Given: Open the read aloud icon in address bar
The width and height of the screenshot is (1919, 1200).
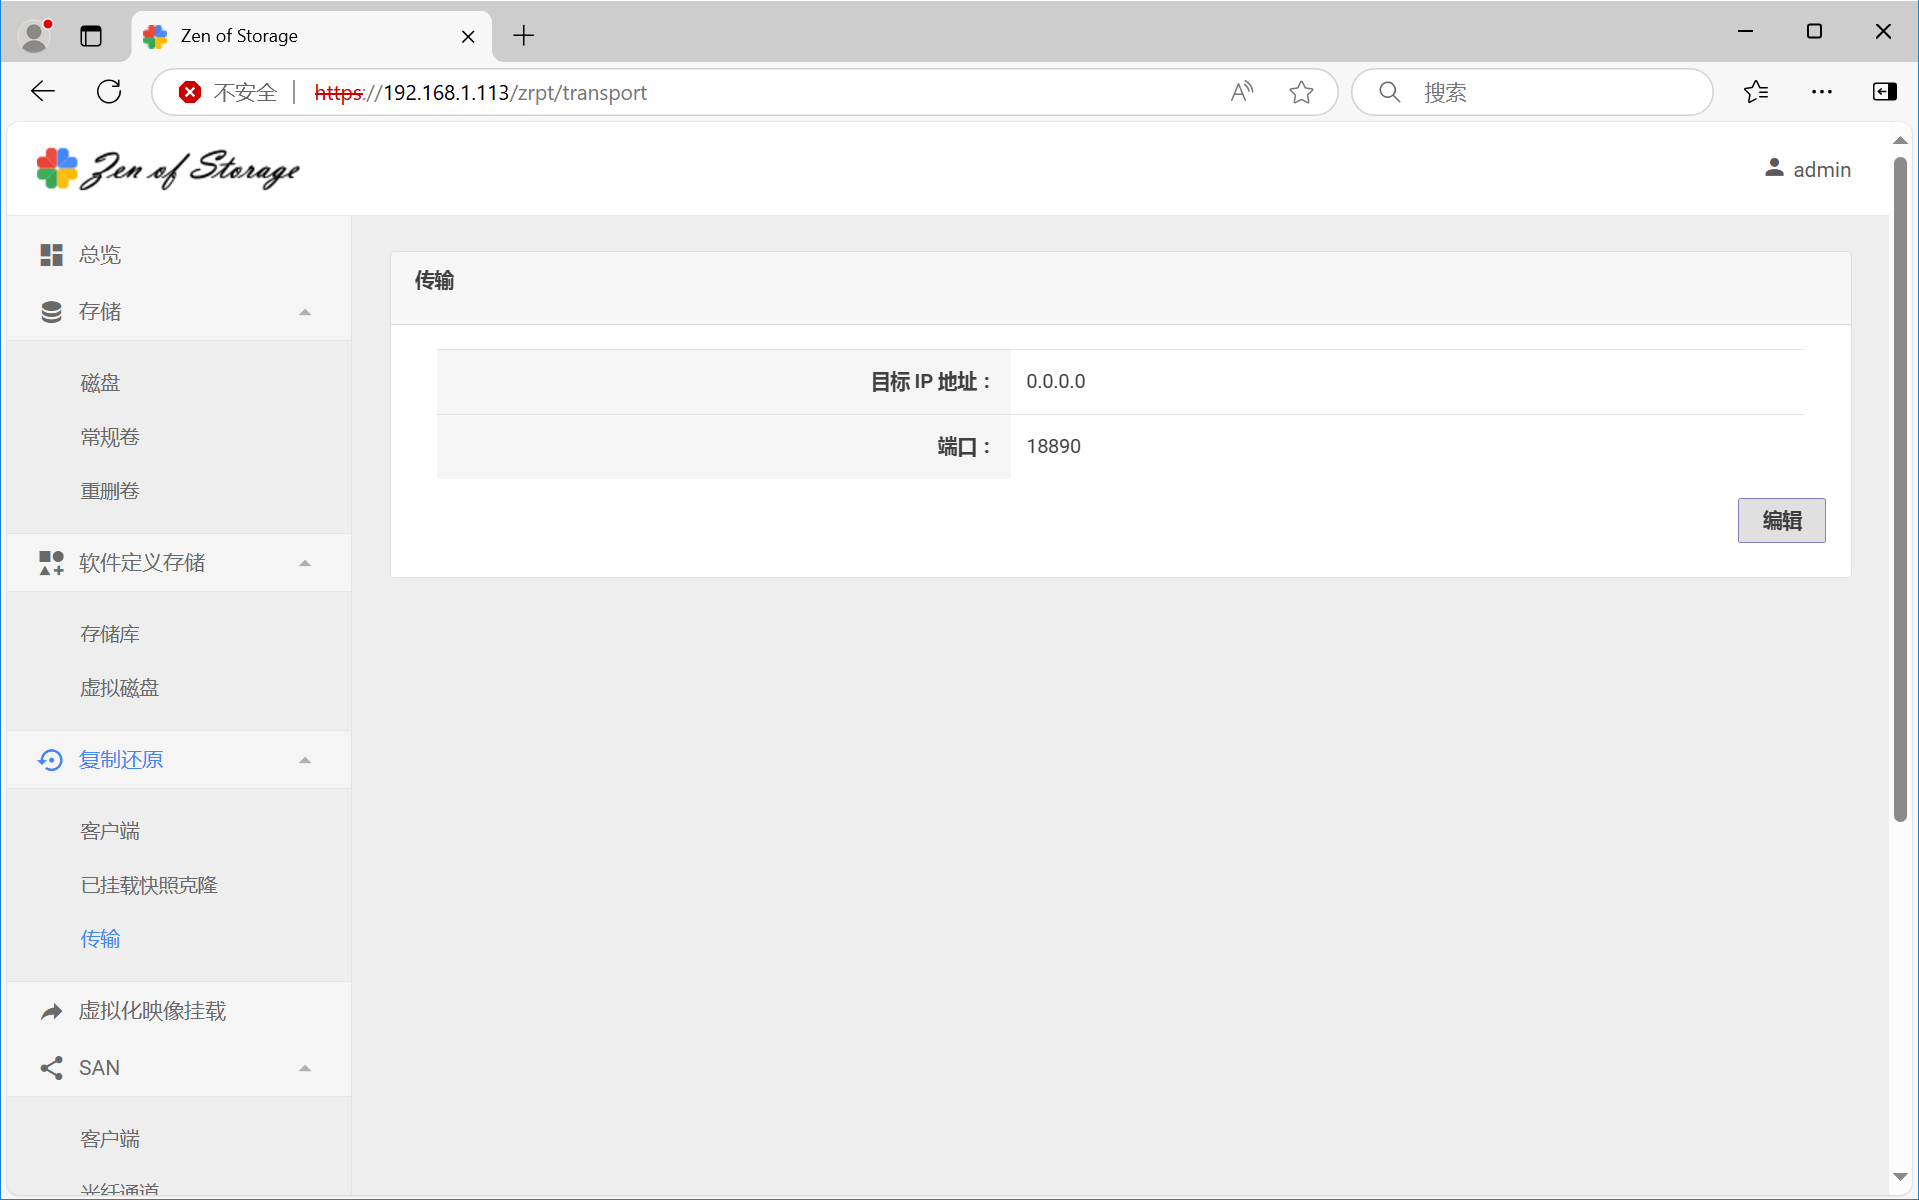Looking at the screenshot, I should coord(1242,93).
